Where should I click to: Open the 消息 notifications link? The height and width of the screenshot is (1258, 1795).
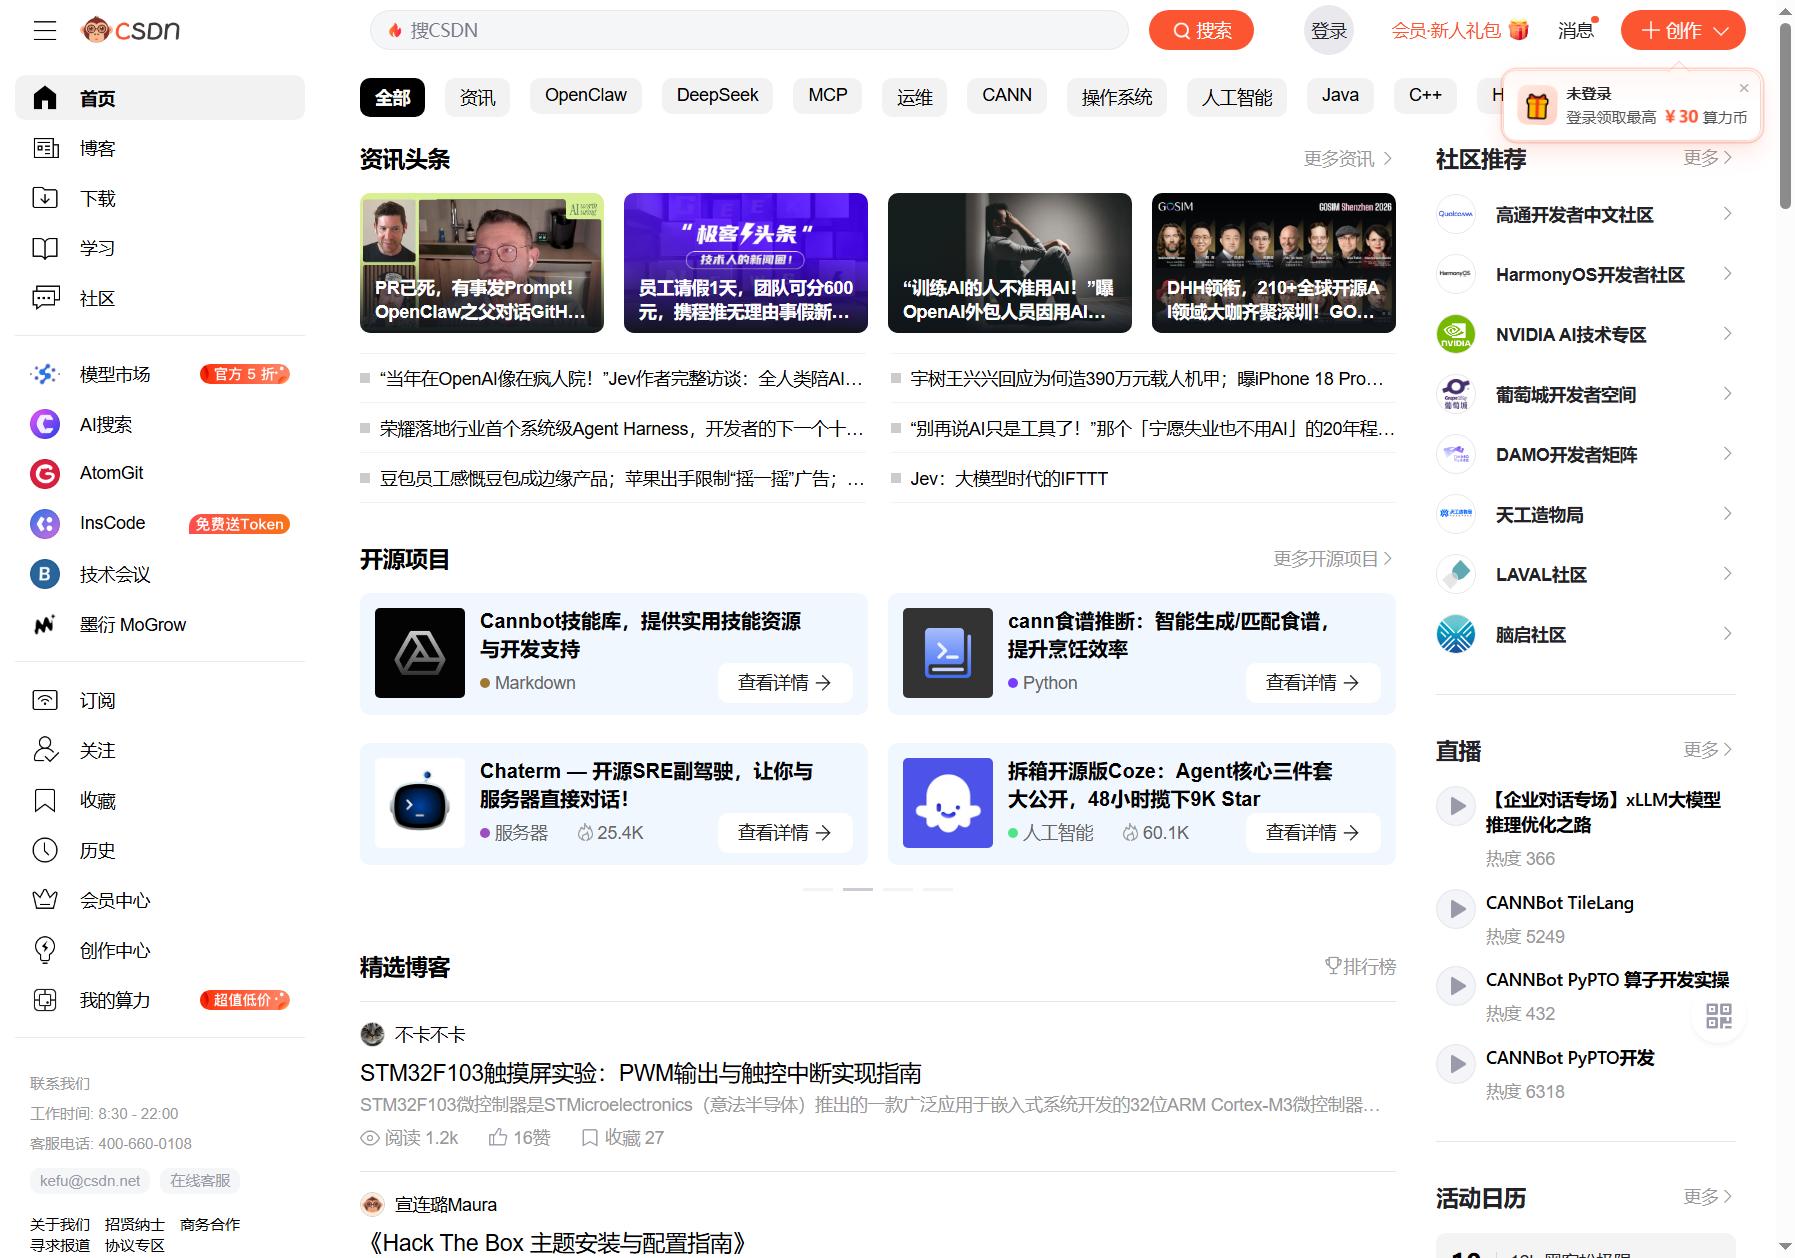tap(1575, 30)
